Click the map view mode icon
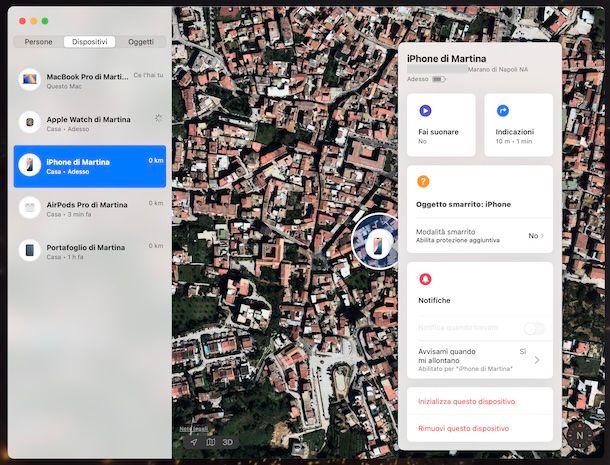Viewport: 610px width, 465px height. [x=210, y=442]
